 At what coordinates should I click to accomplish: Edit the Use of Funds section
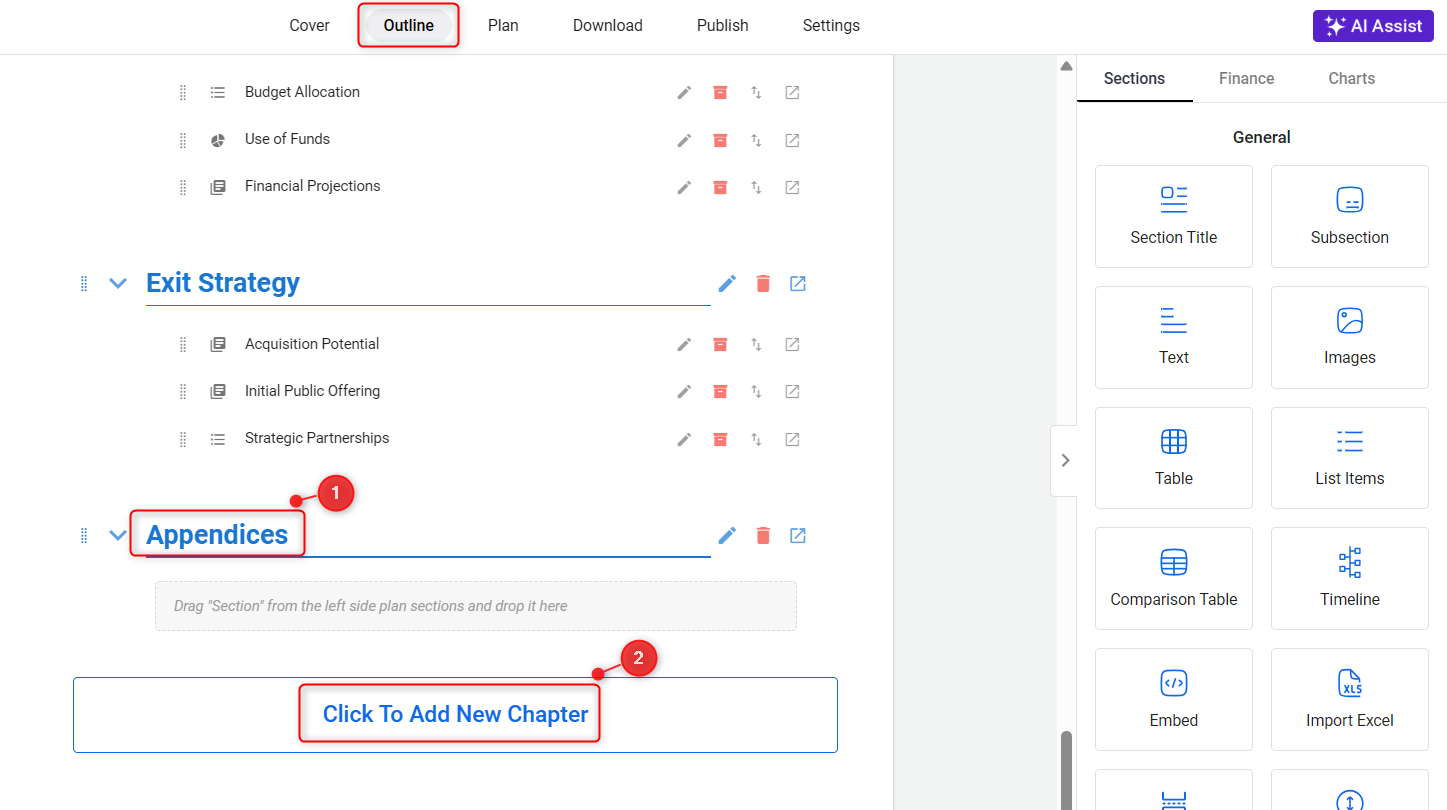(x=684, y=140)
